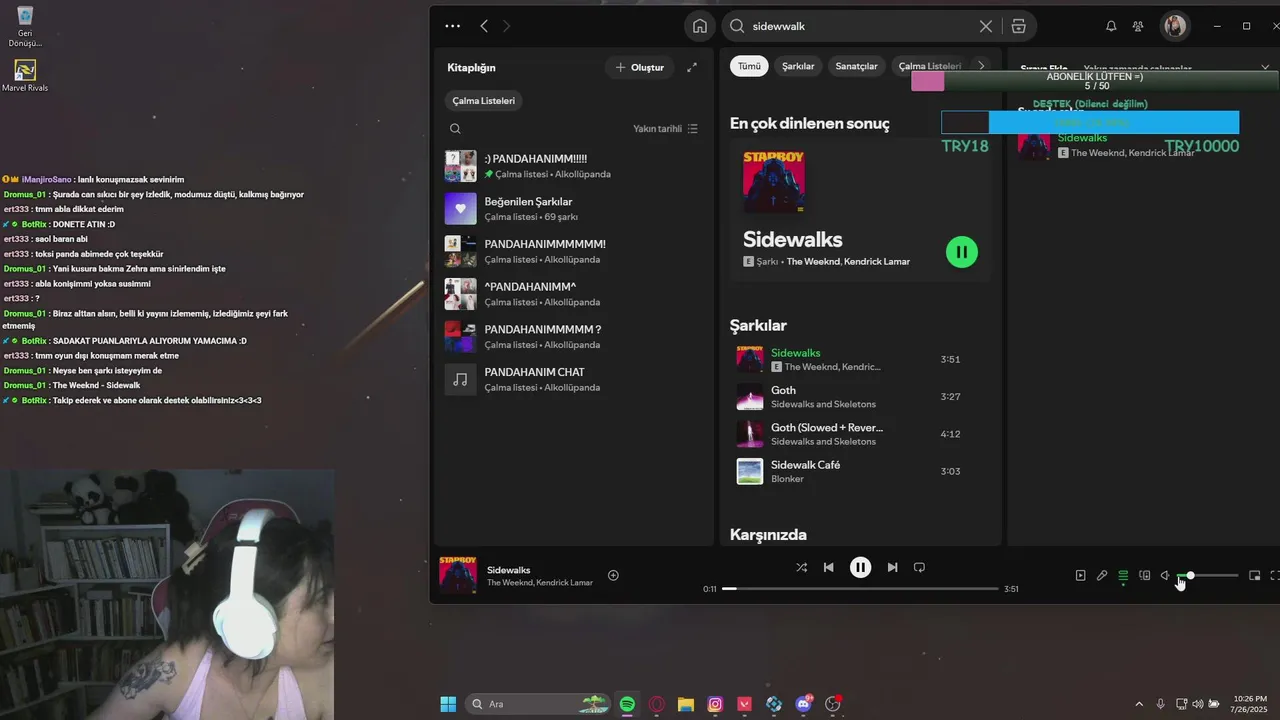
Task: Open File Explorer from the taskbar
Action: point(686,704)
